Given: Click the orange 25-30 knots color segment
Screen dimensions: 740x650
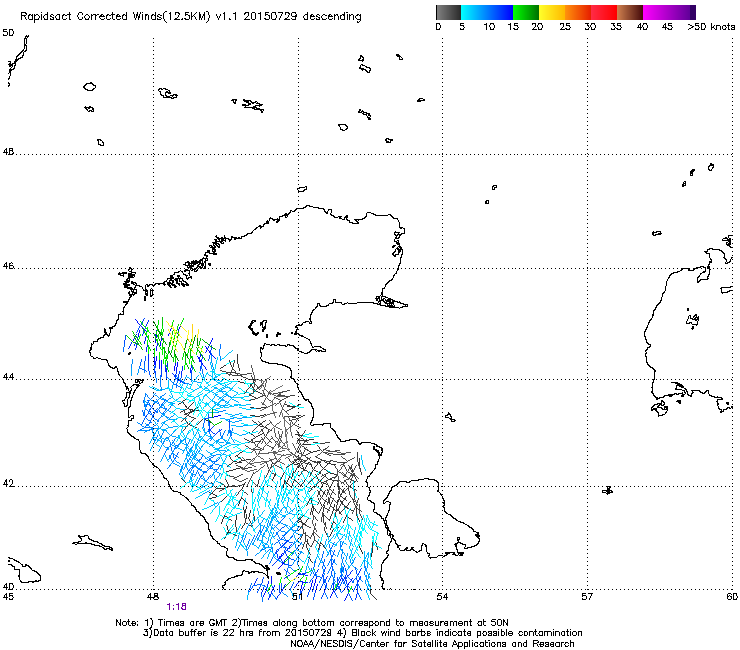Looking at the screenshot, I should (578, 12).
